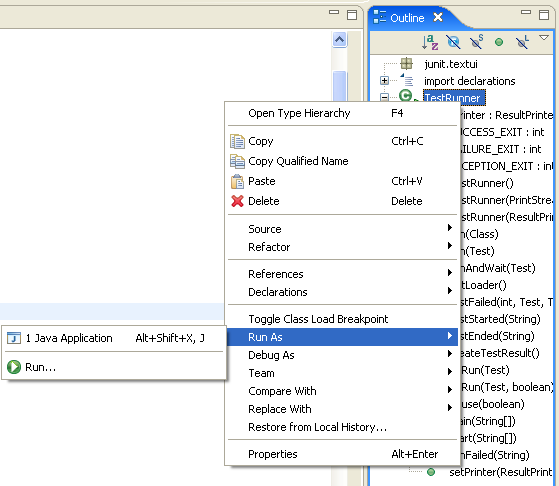
Task: Select setPrinter(ResultPrint method in Outline
Action: point(501,472)
